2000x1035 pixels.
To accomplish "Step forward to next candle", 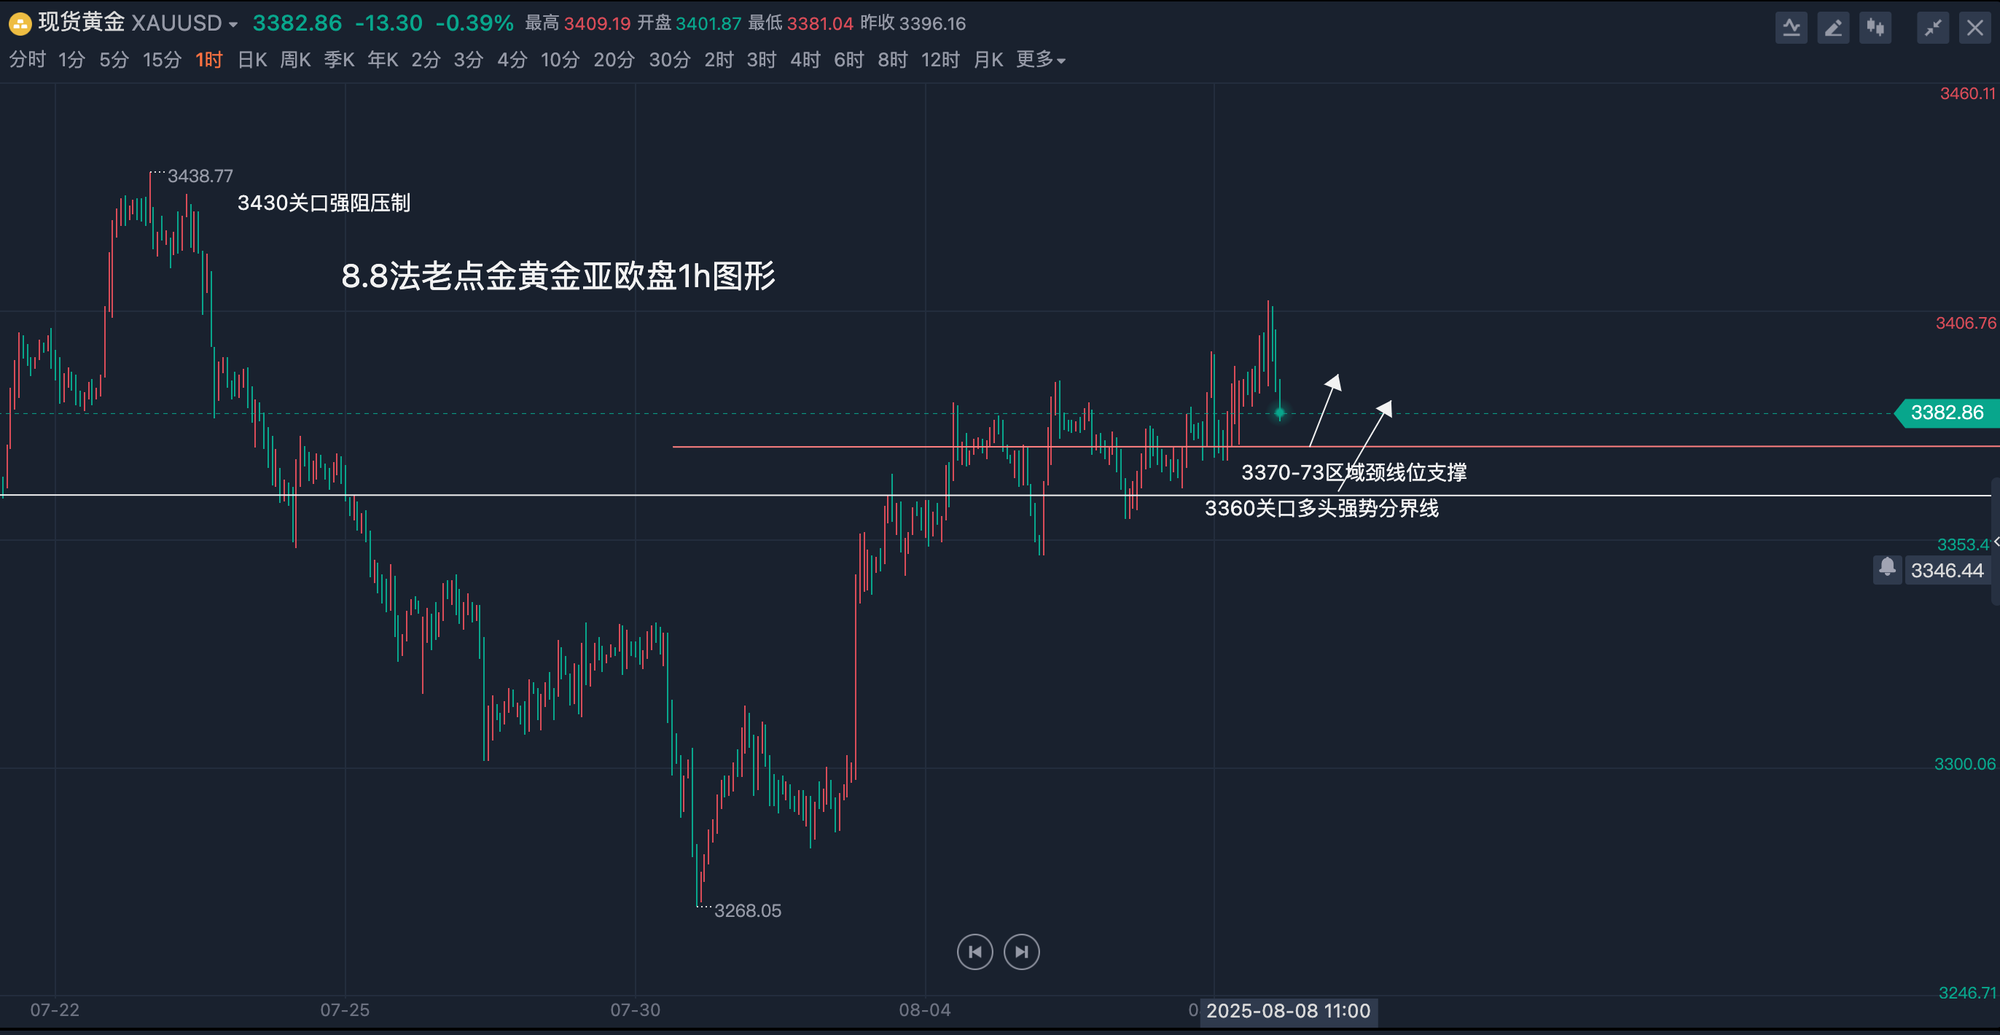I will tap(1021, 952).
